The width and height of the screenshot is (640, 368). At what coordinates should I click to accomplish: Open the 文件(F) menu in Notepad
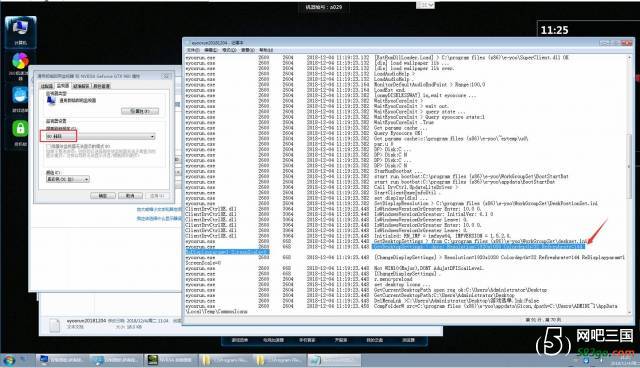tap(193, 50)
